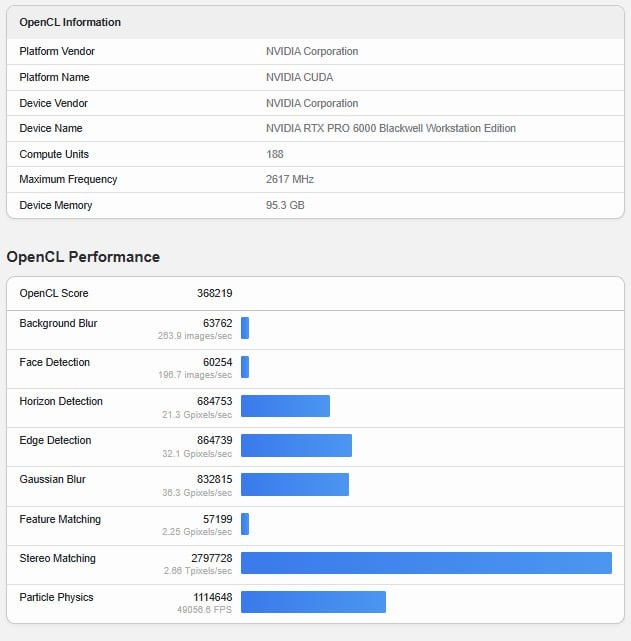Click the Particle Physics score bar
Screen dimensions: 631x641
pos(313,602)
